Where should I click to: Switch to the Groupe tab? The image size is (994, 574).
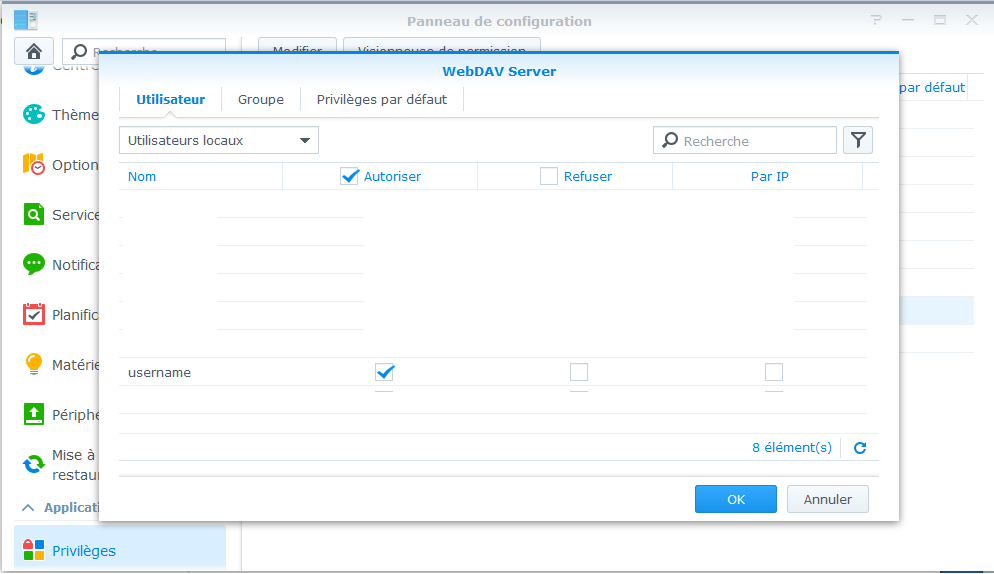coord(261,100)
